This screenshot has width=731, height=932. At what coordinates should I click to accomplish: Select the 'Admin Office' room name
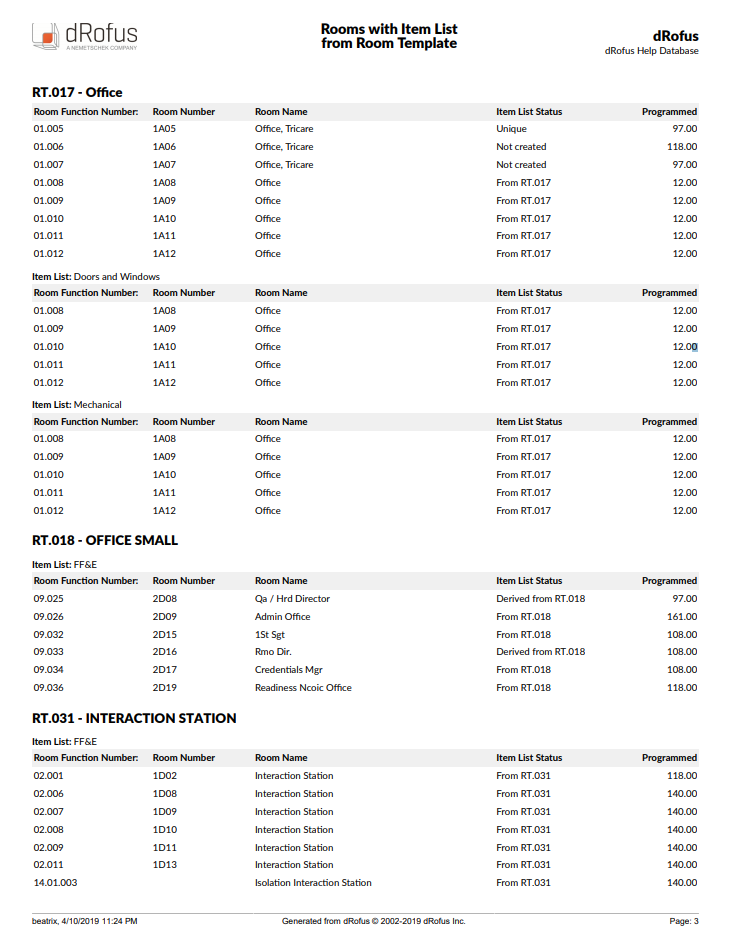[x=283, y=617]
